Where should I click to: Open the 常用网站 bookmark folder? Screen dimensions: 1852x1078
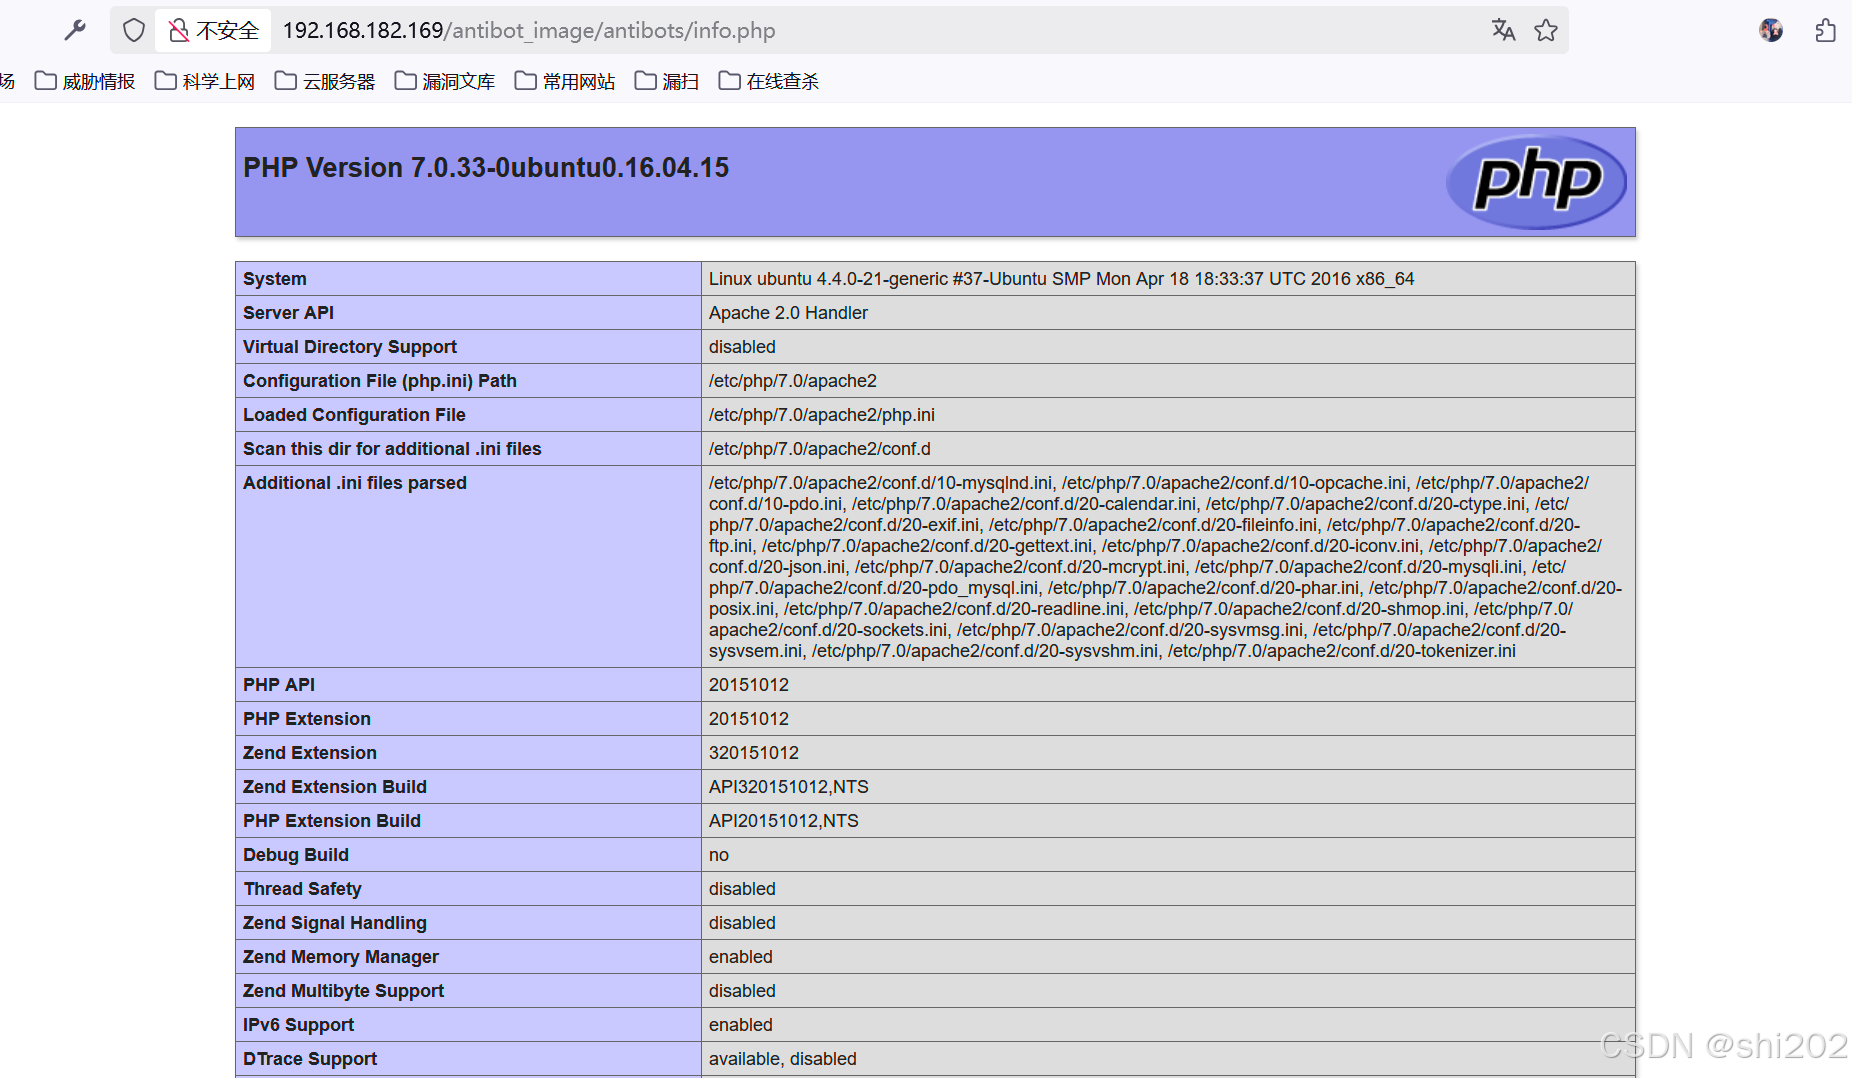565,81
